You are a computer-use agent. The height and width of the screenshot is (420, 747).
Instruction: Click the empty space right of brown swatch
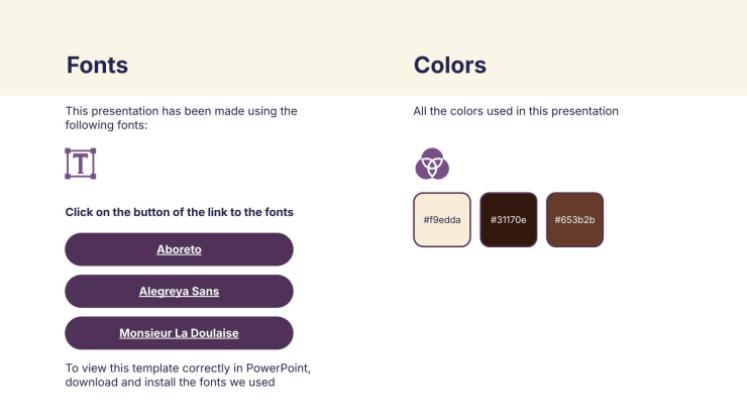[x=670, y=219]
